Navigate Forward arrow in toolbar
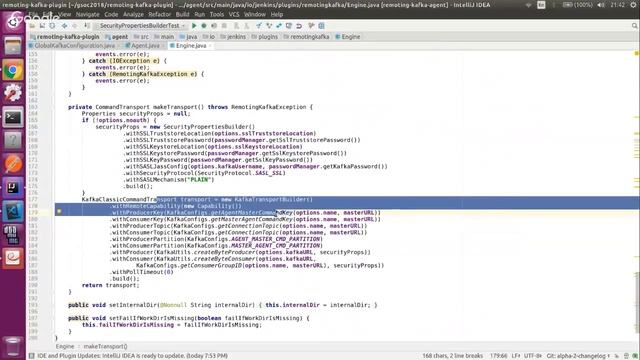The width and height of the screenshot is (640, 360). click(75, 26)
